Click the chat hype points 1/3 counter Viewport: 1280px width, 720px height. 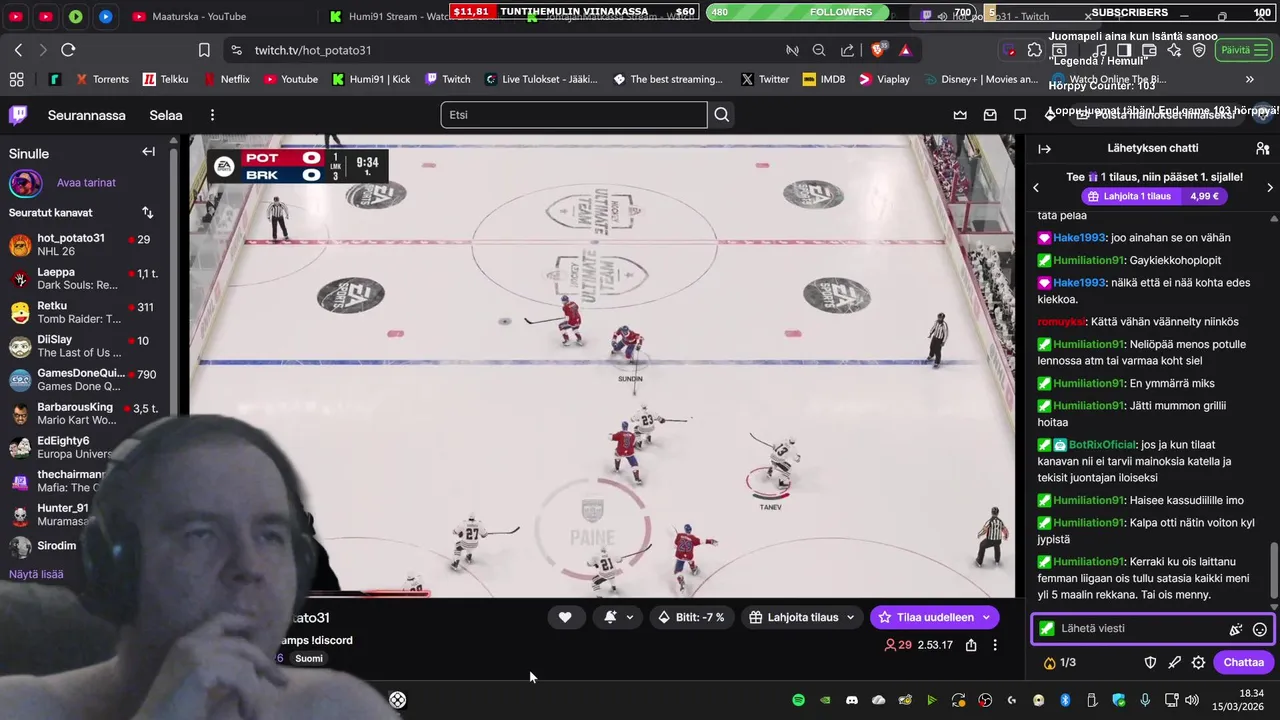[x=1060, y=662]
